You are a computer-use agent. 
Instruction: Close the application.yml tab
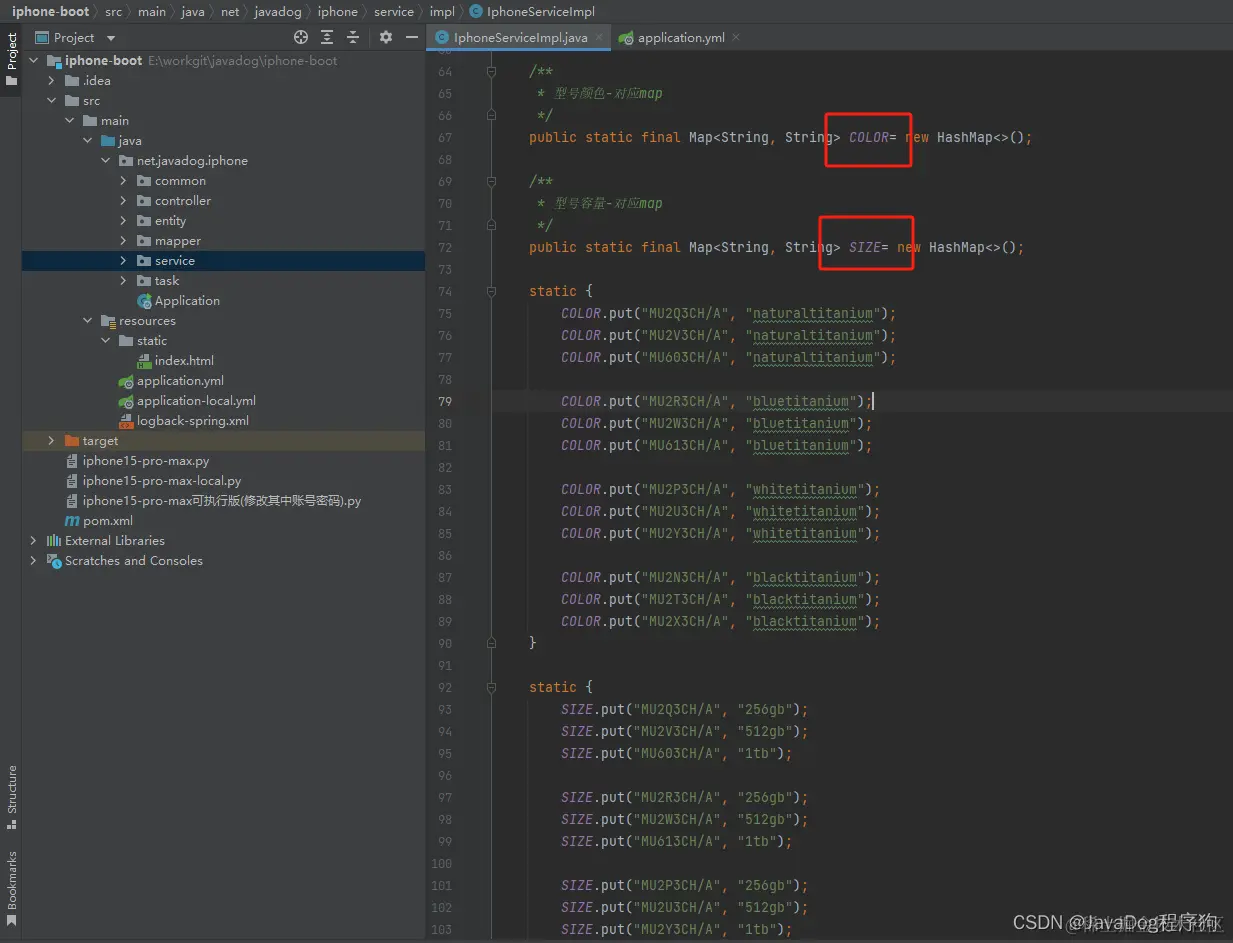coord(736,37)
